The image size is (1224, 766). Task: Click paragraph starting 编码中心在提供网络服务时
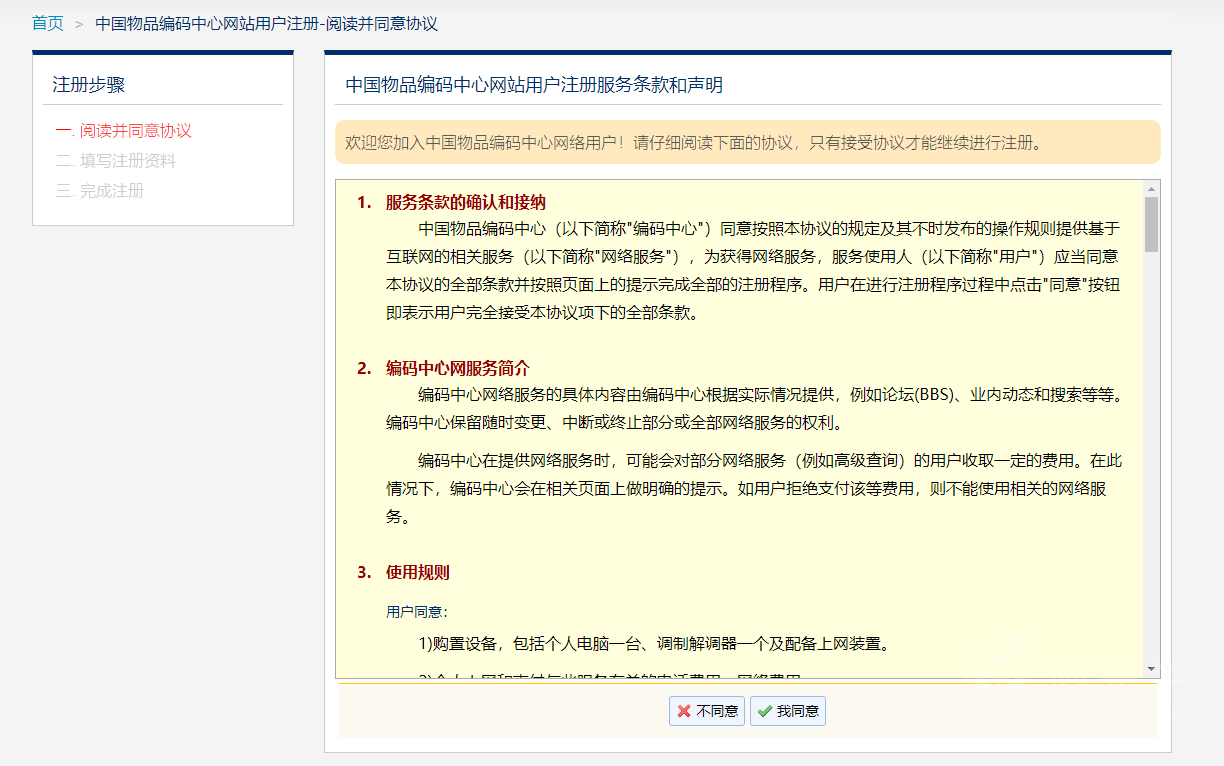pos(754,489)
